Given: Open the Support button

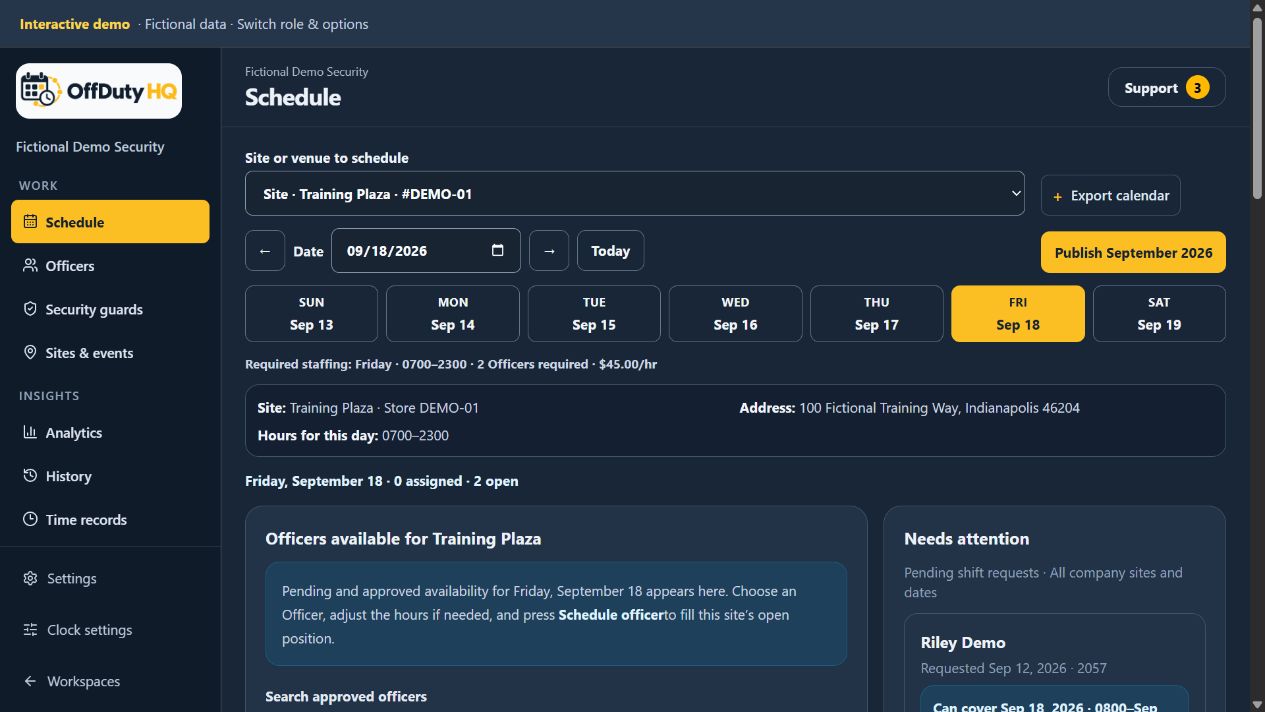Looking at the screenshot, I should click(x=1167, y=88).
